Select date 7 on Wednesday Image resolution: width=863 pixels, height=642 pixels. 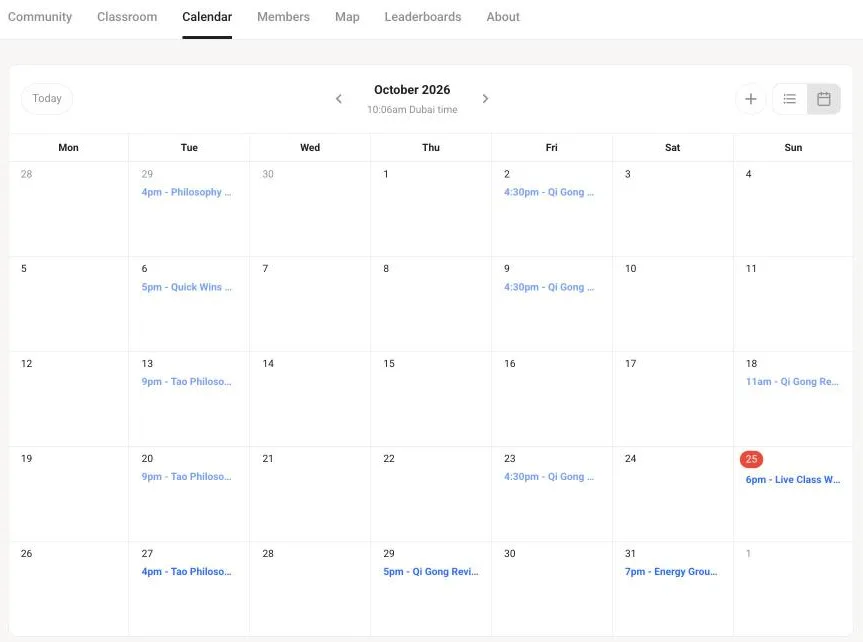[265, 269]
